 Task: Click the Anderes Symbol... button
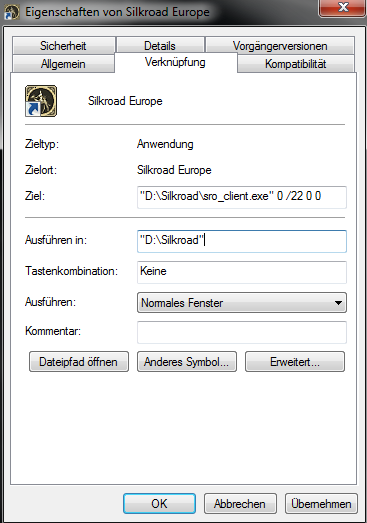(x=187, y=362)
